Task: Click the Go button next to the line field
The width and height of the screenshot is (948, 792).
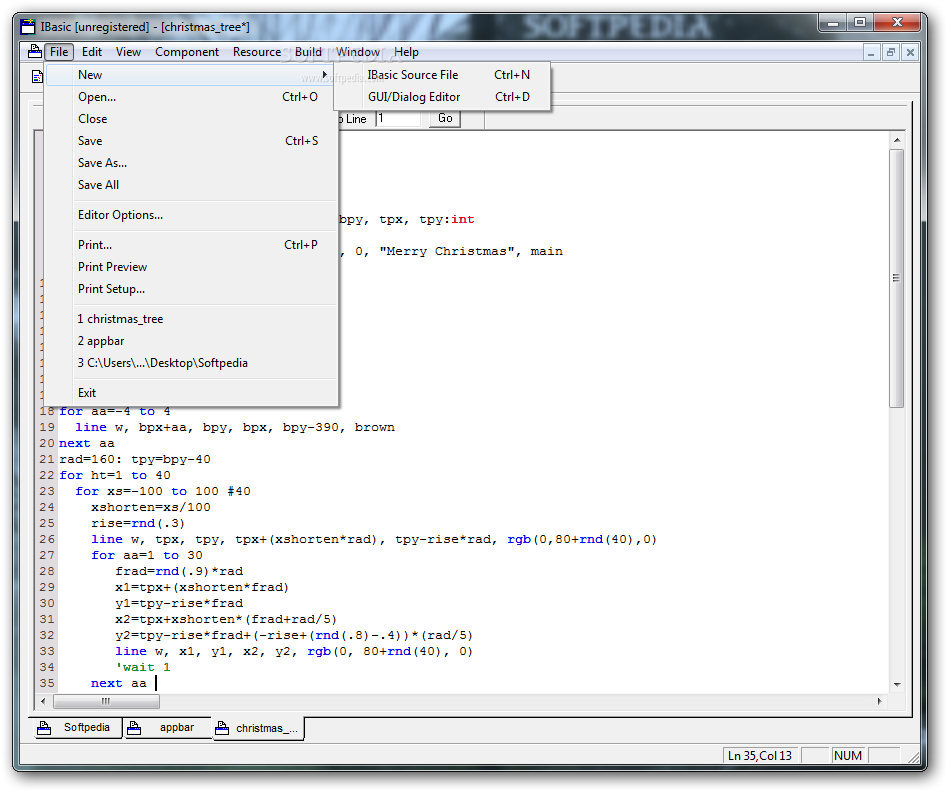Action: [x=445, y=118]
